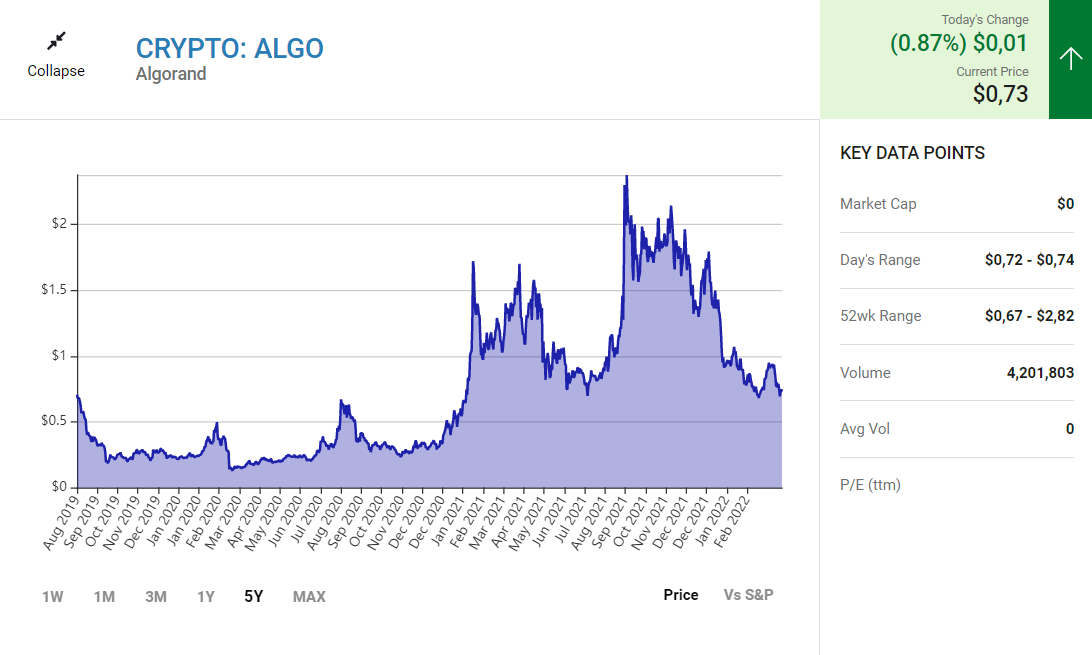Click the Feb 2022 x-axis label

(x=732, y=522)
